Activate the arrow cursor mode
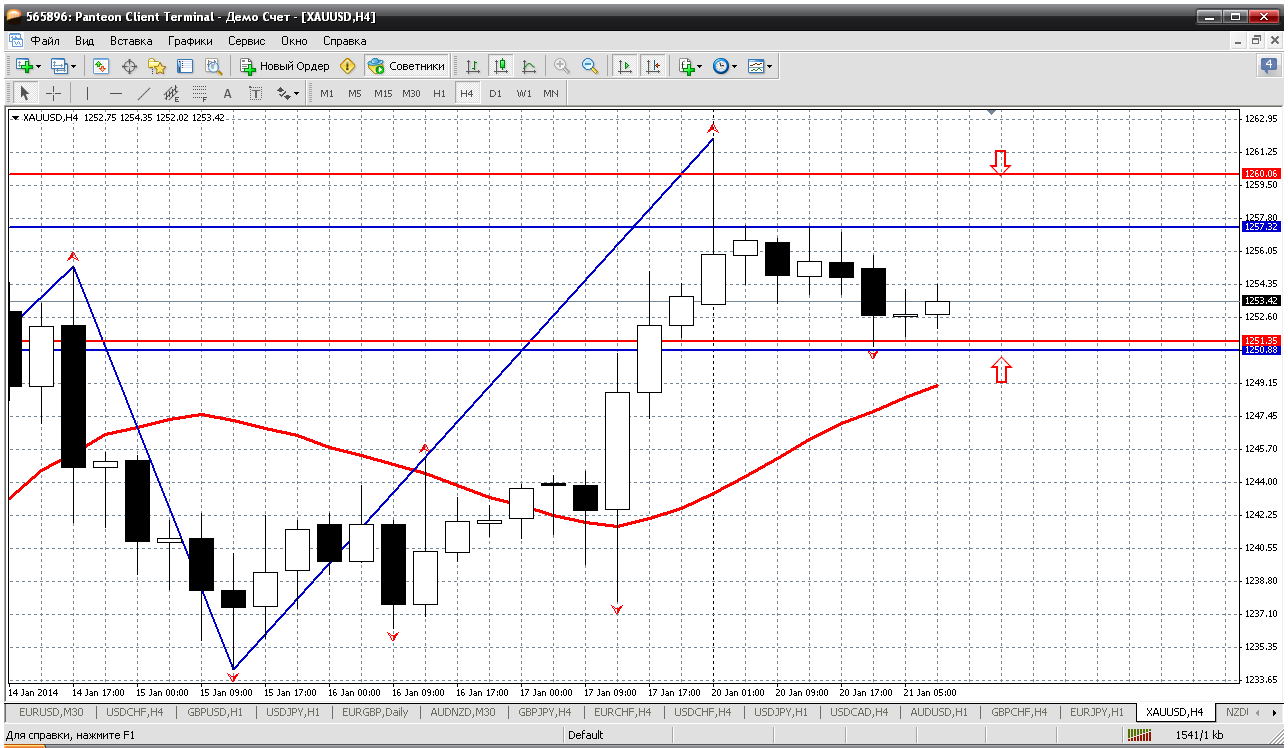1288x748 pixels. (25, 93)
